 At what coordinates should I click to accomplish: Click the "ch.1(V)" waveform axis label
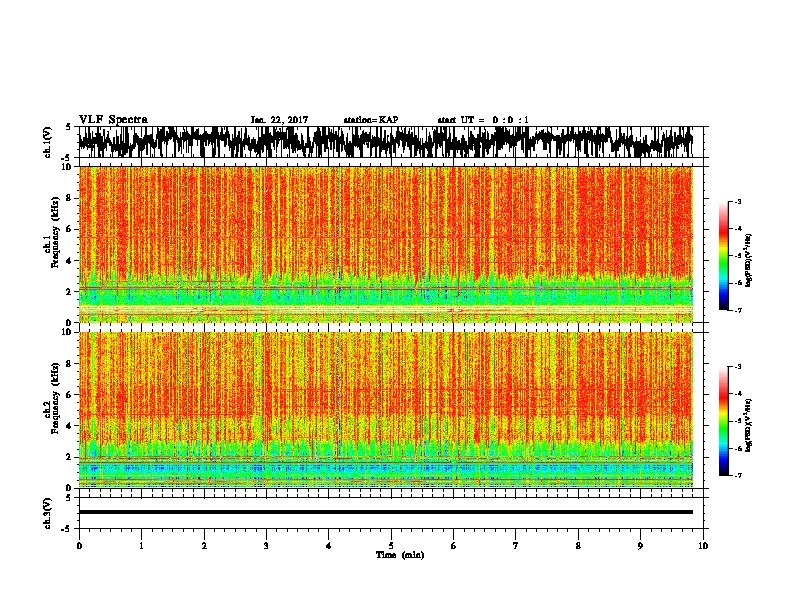48,142
